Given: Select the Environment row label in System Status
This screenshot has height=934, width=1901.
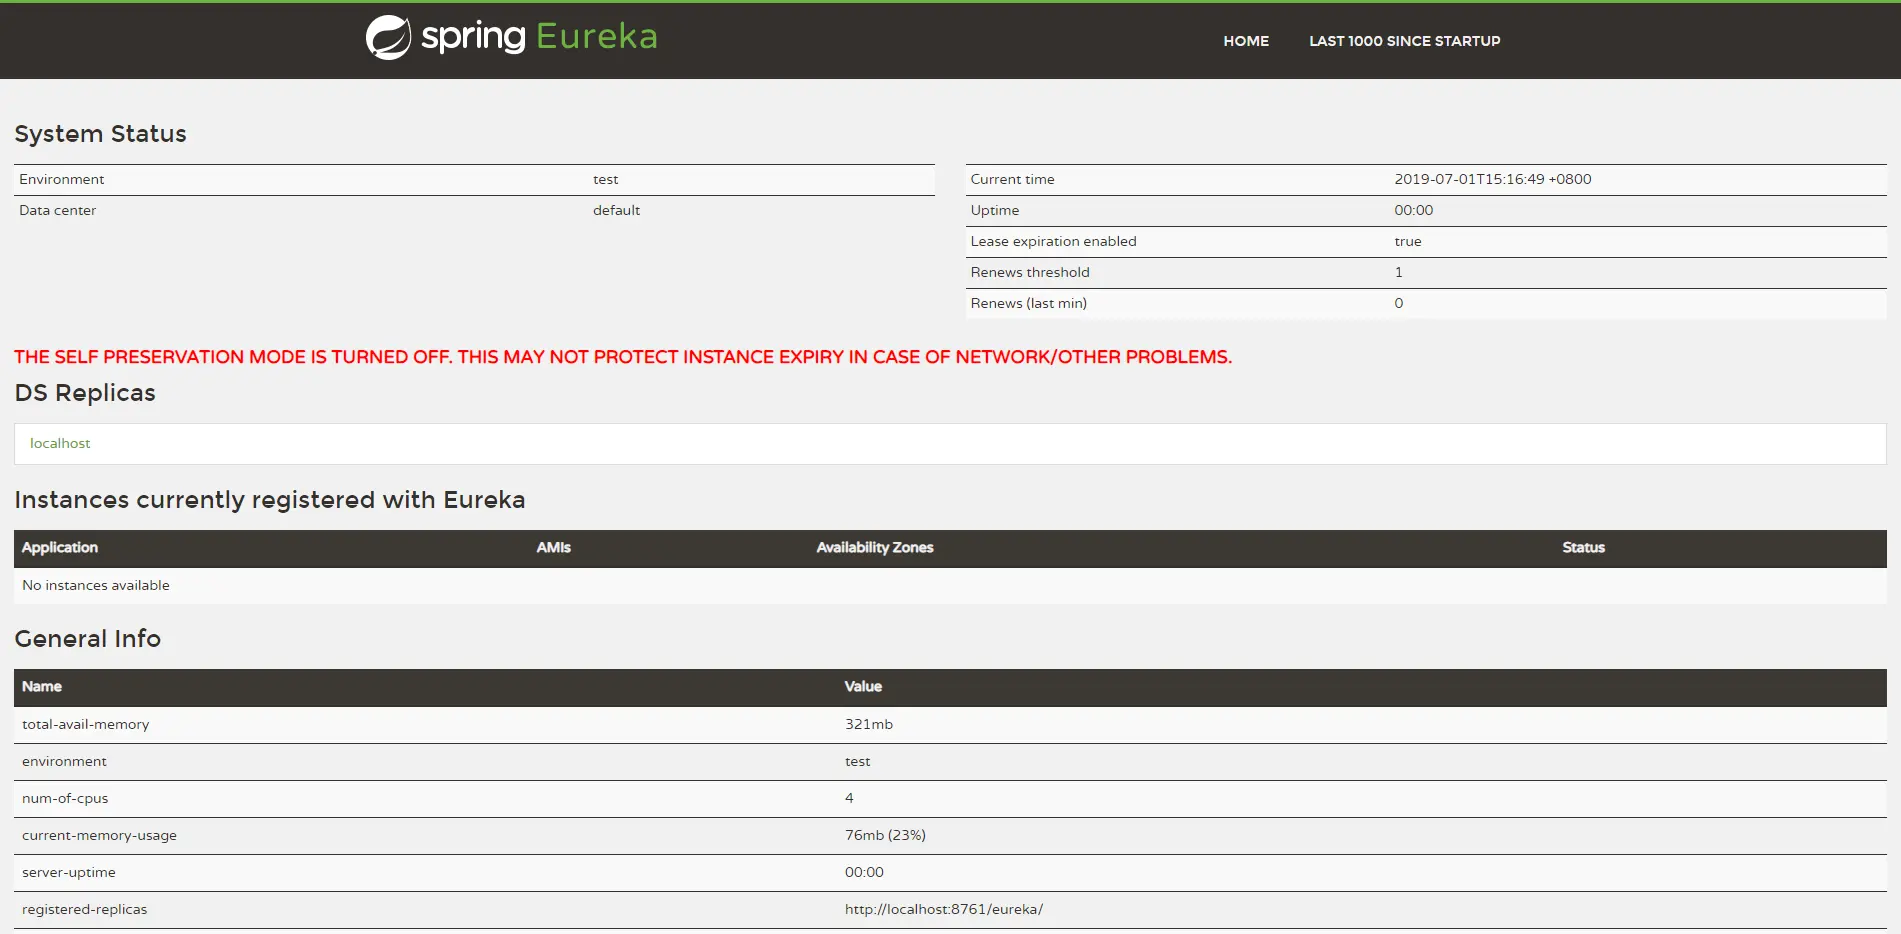Looking at the screenshot, I should pos(61,179).
